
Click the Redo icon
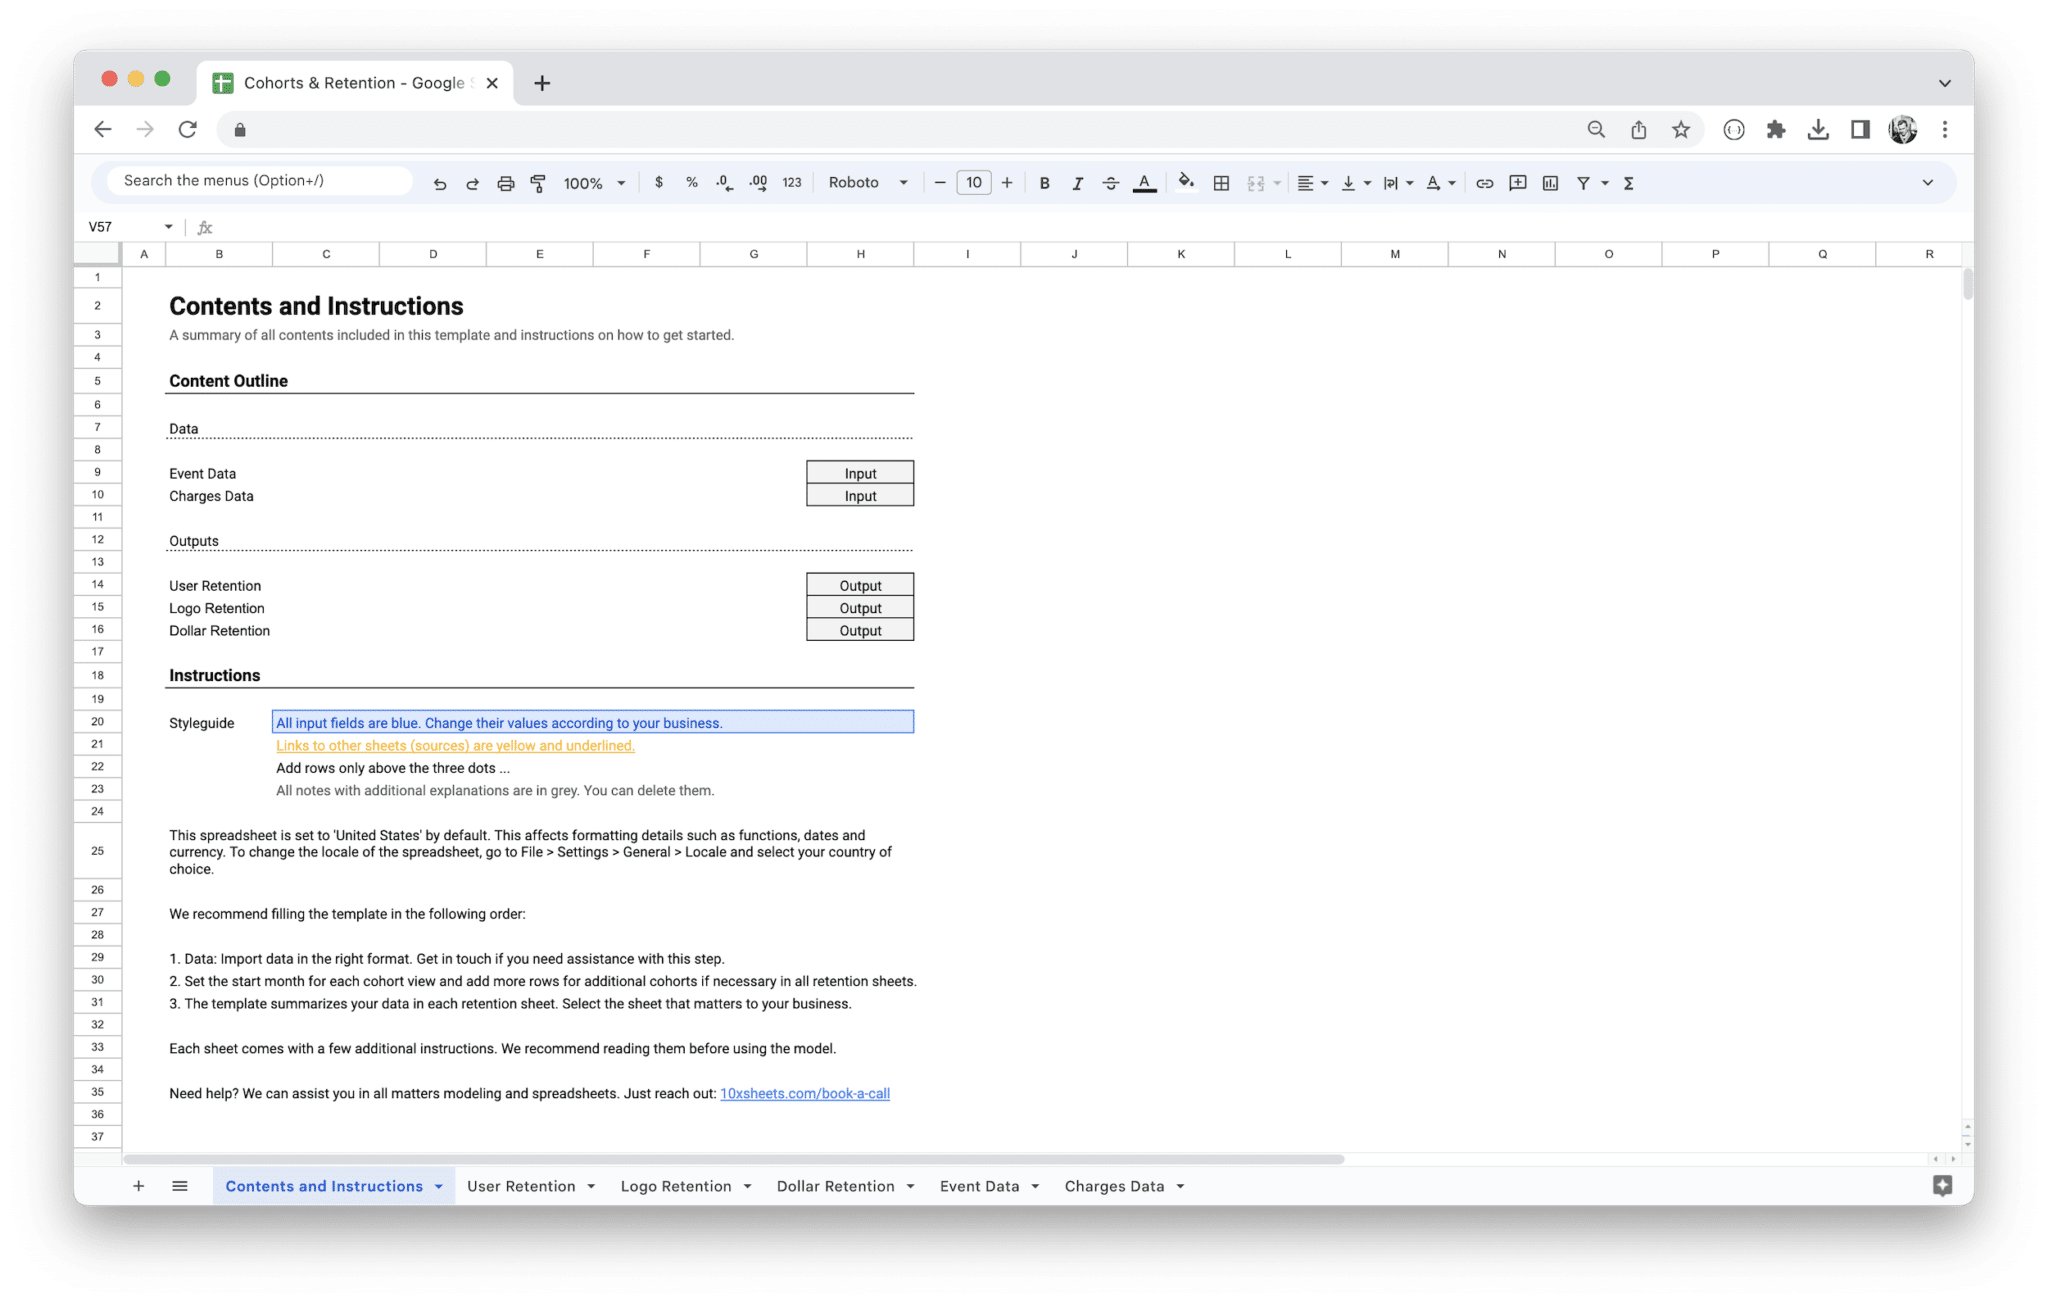click(x=472, y=182)
